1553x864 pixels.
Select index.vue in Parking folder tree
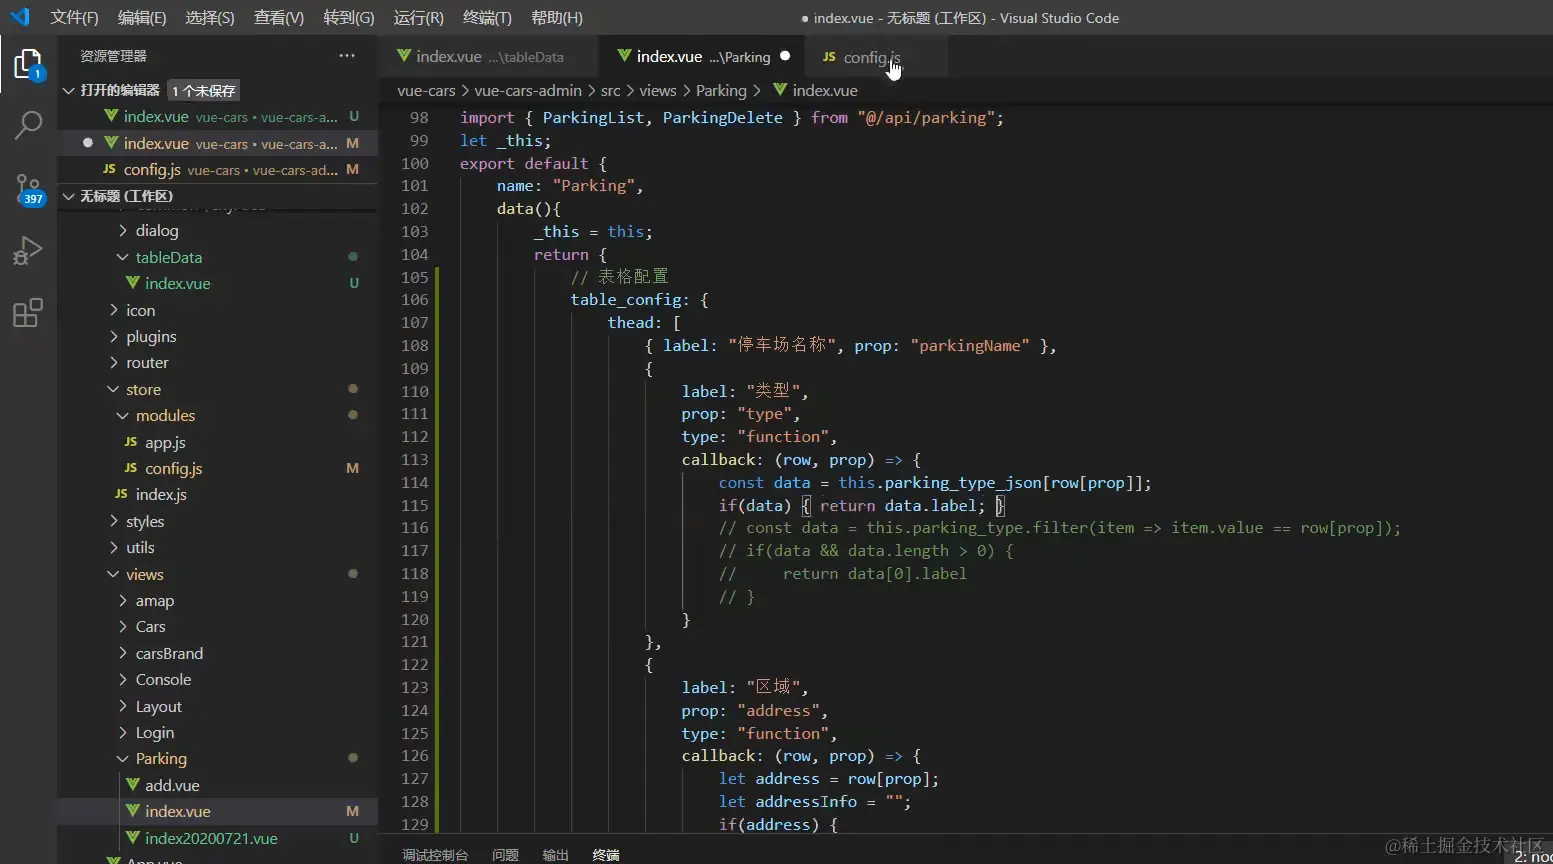pos(218,812)
